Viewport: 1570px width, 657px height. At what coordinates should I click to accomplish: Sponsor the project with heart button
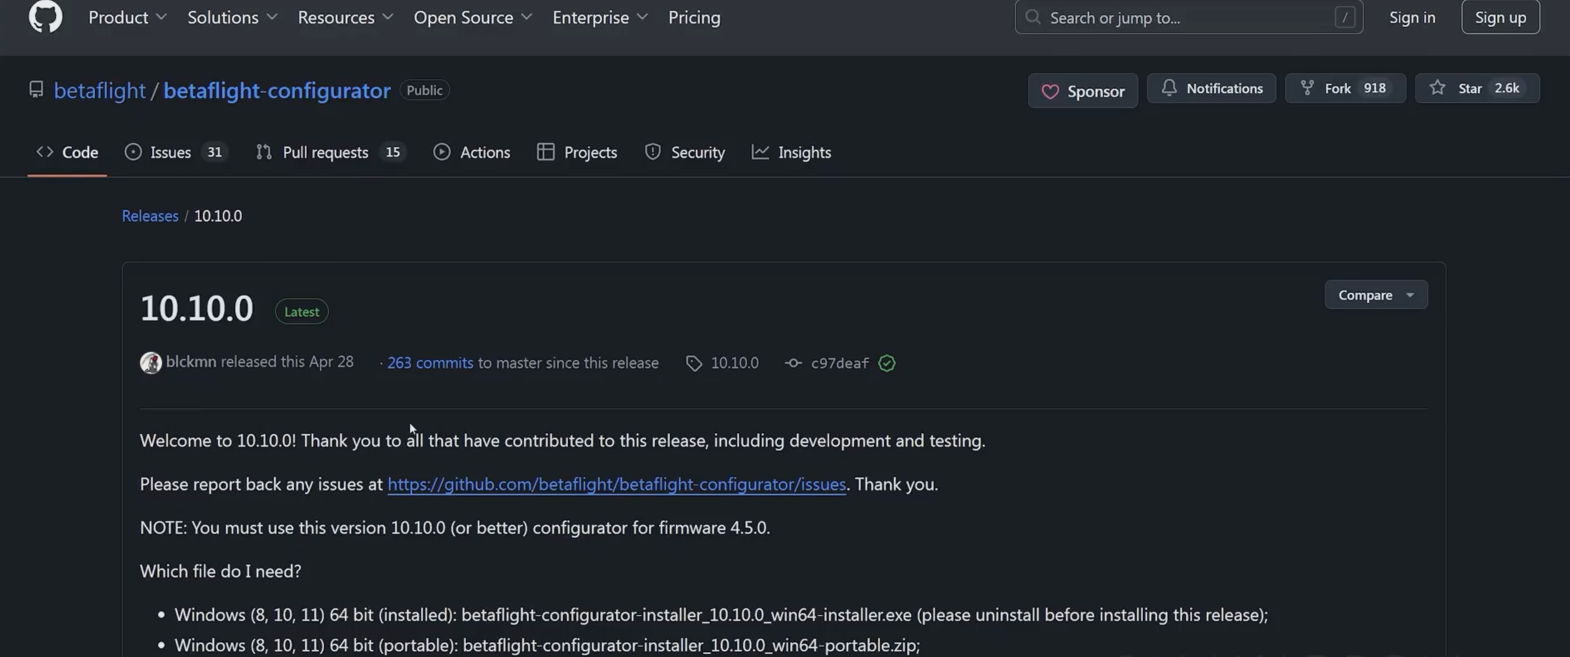point(1083,91)
